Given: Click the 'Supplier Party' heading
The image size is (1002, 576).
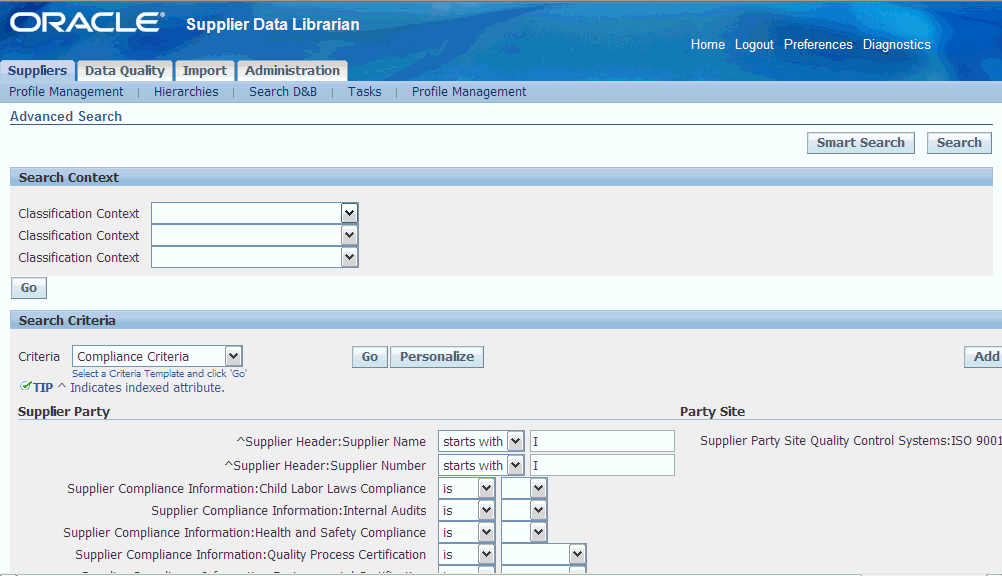Looking at the screenshot, I should pyautogui.click(x=64, y=412).
